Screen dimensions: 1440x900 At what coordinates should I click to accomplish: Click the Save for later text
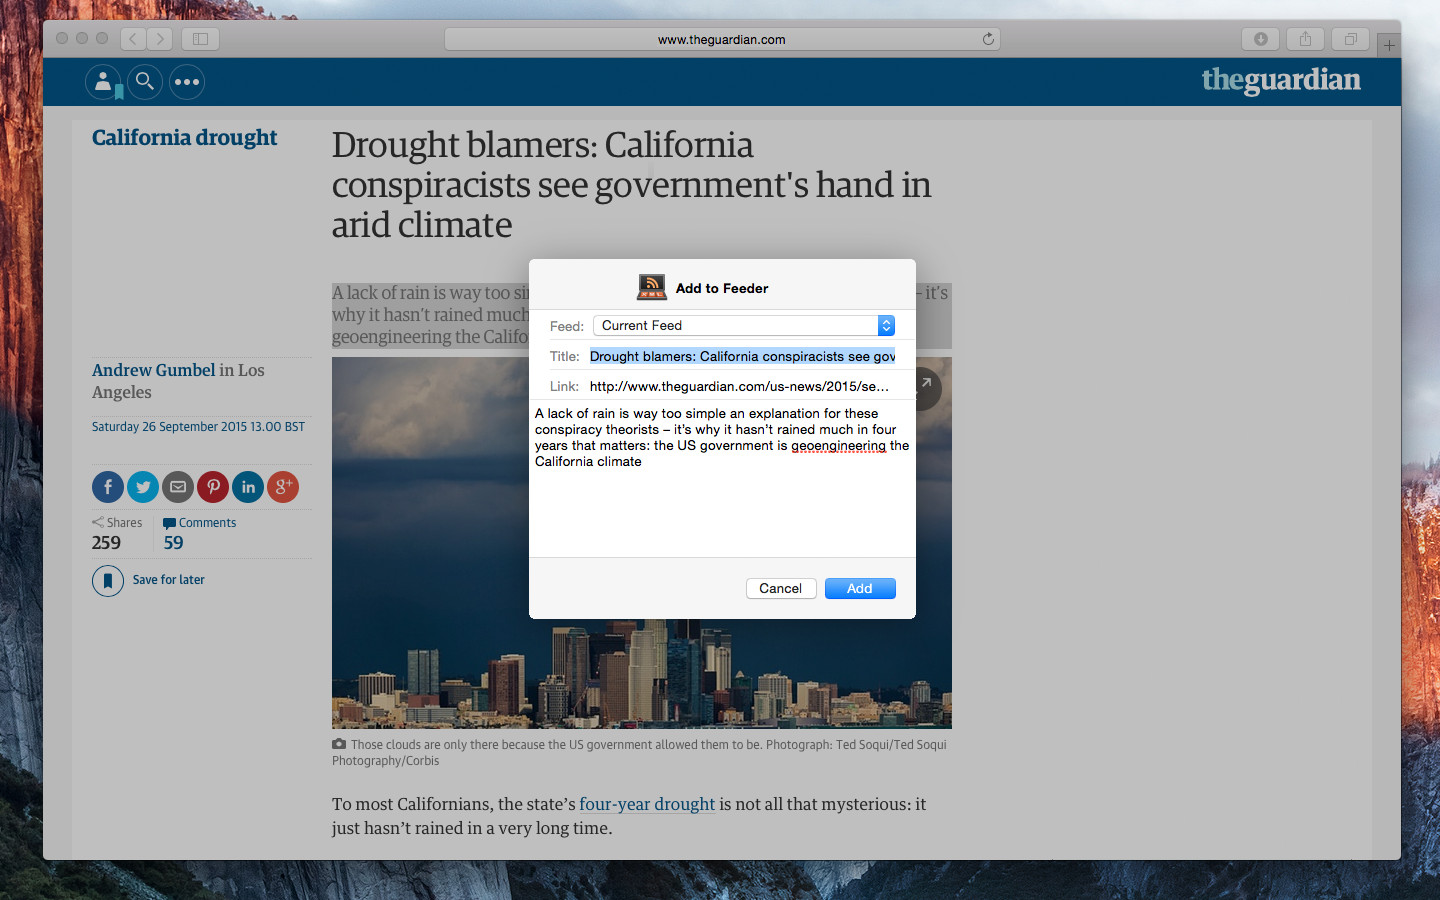(x=169, y=580)
